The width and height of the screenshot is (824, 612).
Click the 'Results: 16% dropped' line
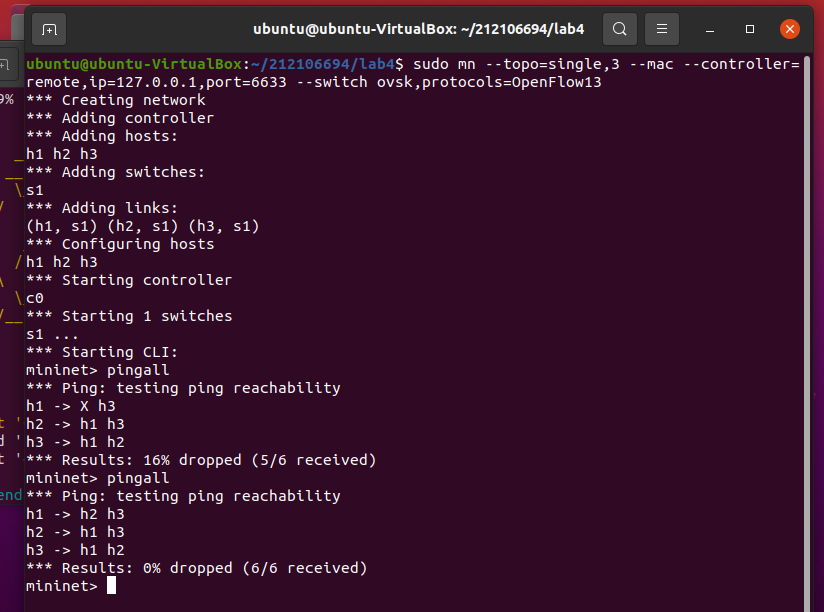200,460
